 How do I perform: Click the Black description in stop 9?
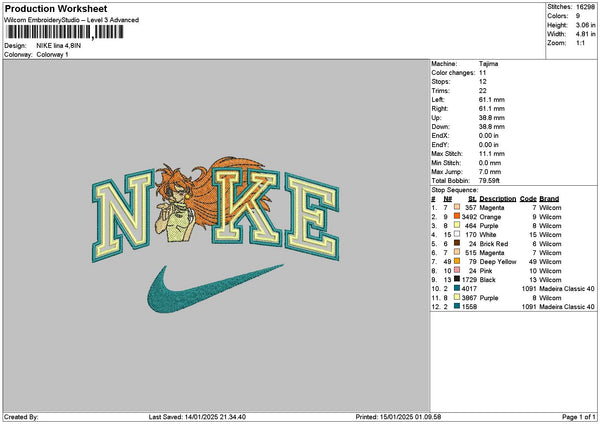pyautogui.click(x=488, y=280)
